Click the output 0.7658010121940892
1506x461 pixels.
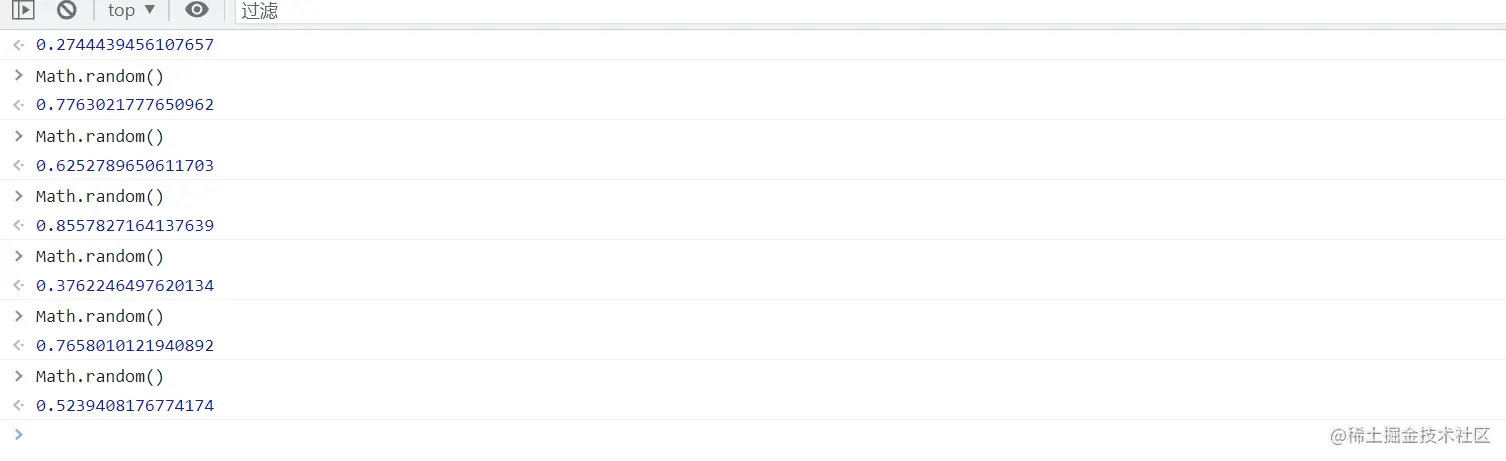pos(125,345)
